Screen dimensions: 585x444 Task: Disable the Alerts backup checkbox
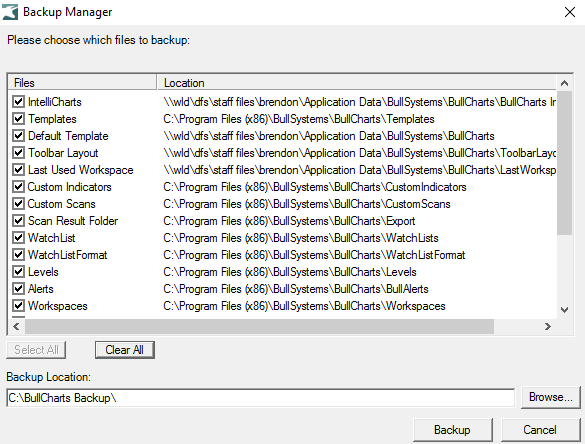pyautogui.click(x=18, y=289)
